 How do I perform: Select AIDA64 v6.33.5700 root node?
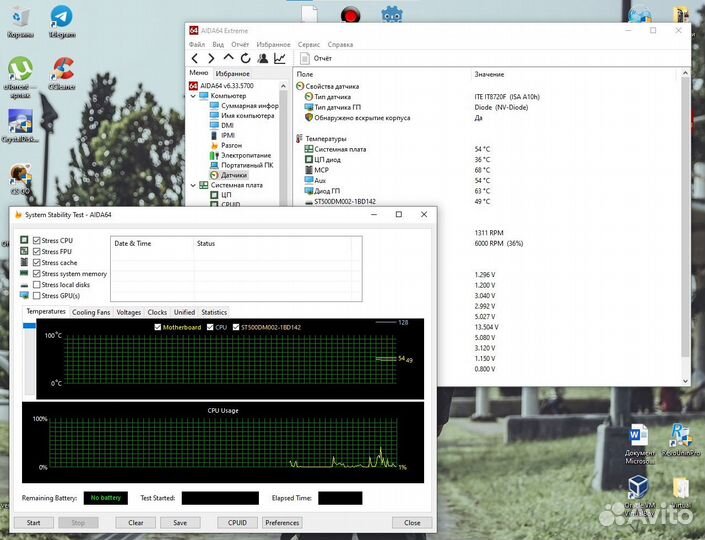(221, 85)
